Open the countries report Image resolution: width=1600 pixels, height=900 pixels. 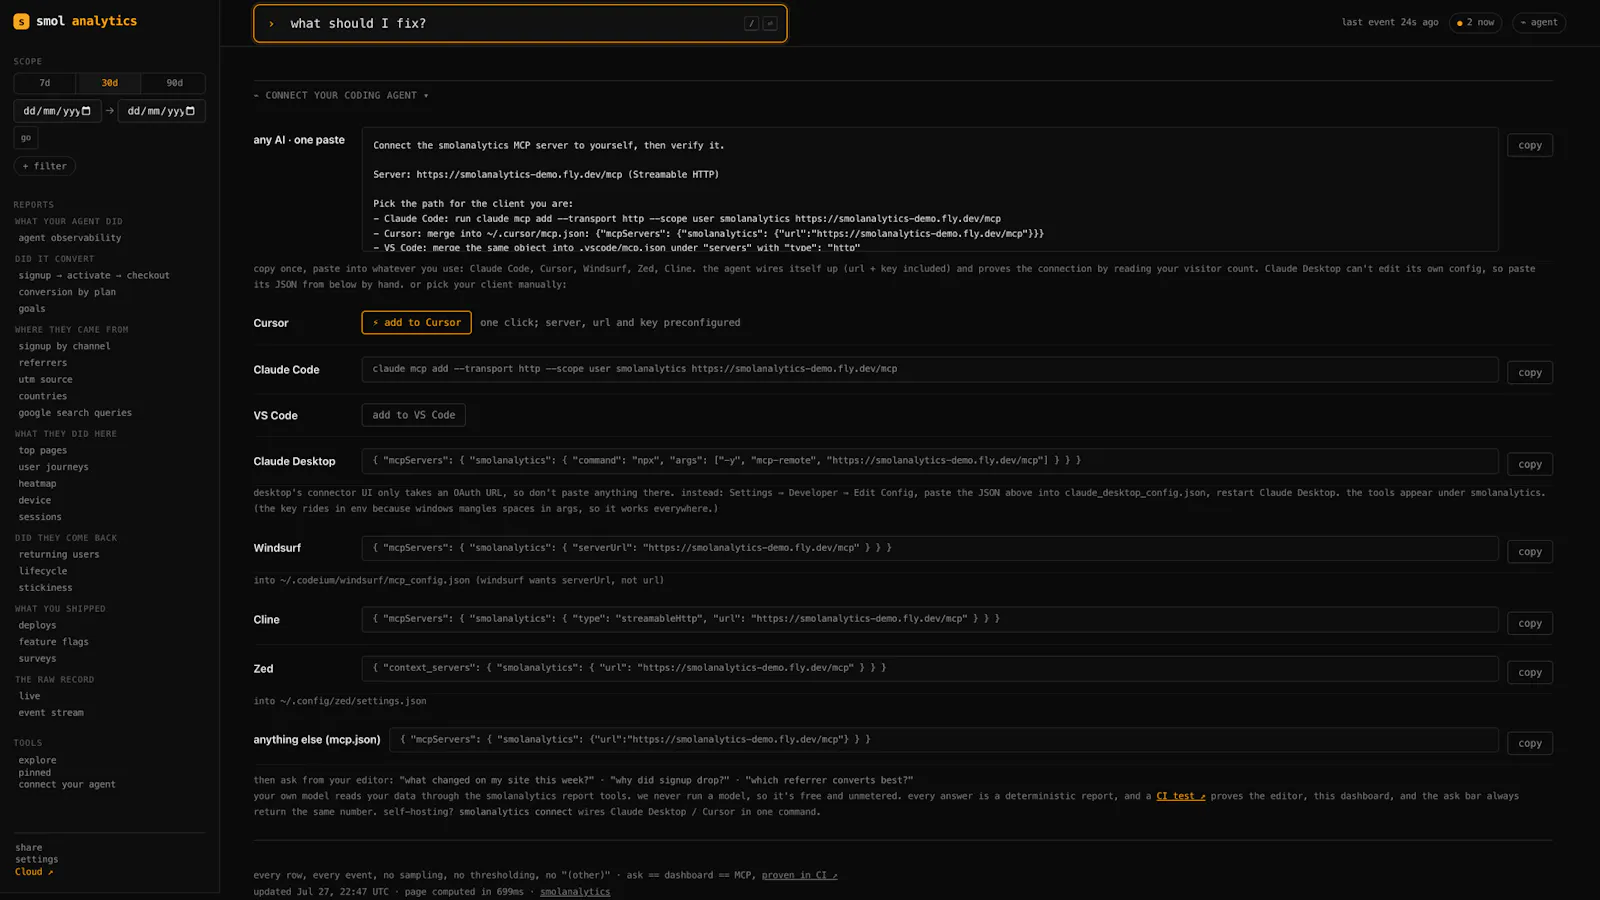pos(43,396)
